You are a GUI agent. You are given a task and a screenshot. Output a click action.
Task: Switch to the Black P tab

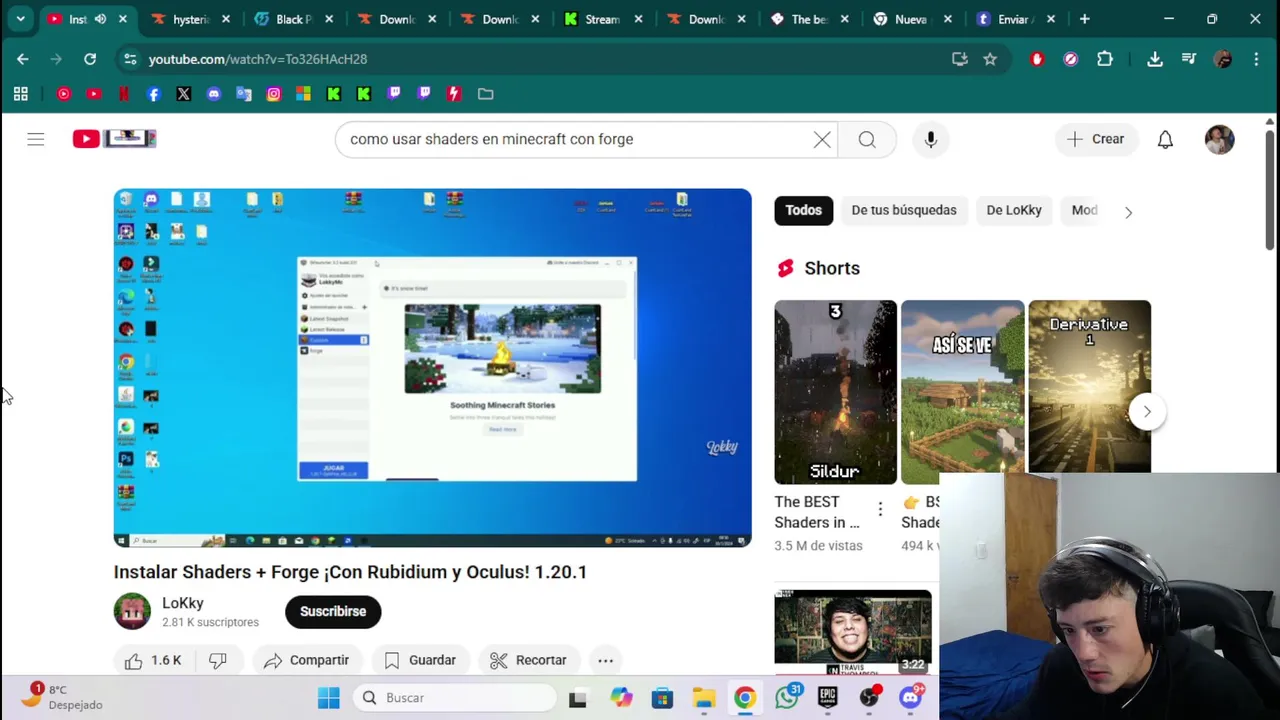(x=293, y=19)
